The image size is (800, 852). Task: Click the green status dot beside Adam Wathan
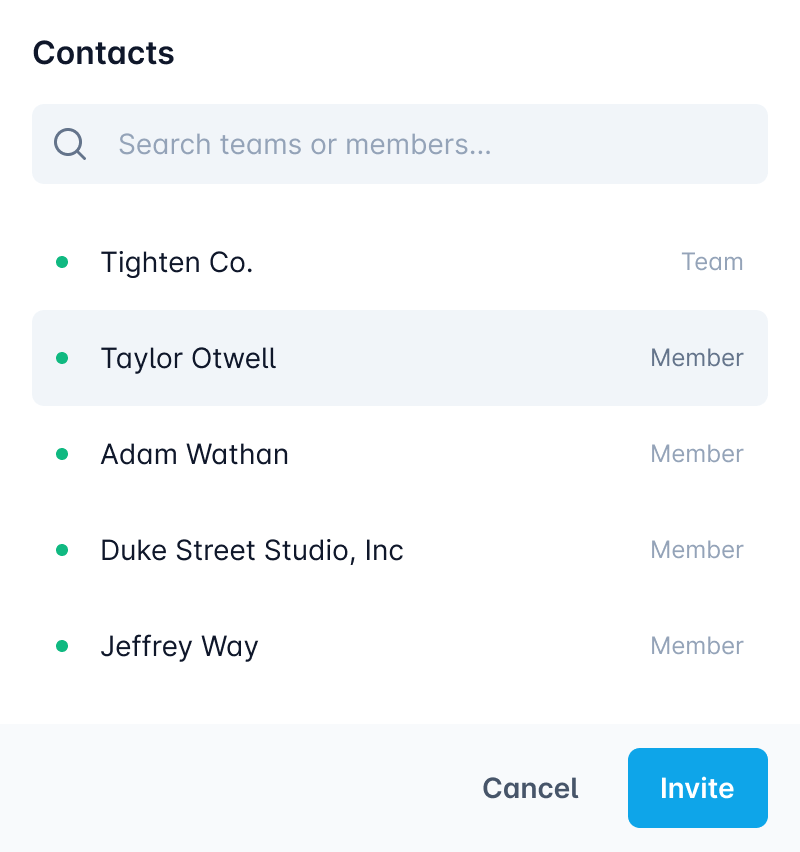tap(62, 454)
